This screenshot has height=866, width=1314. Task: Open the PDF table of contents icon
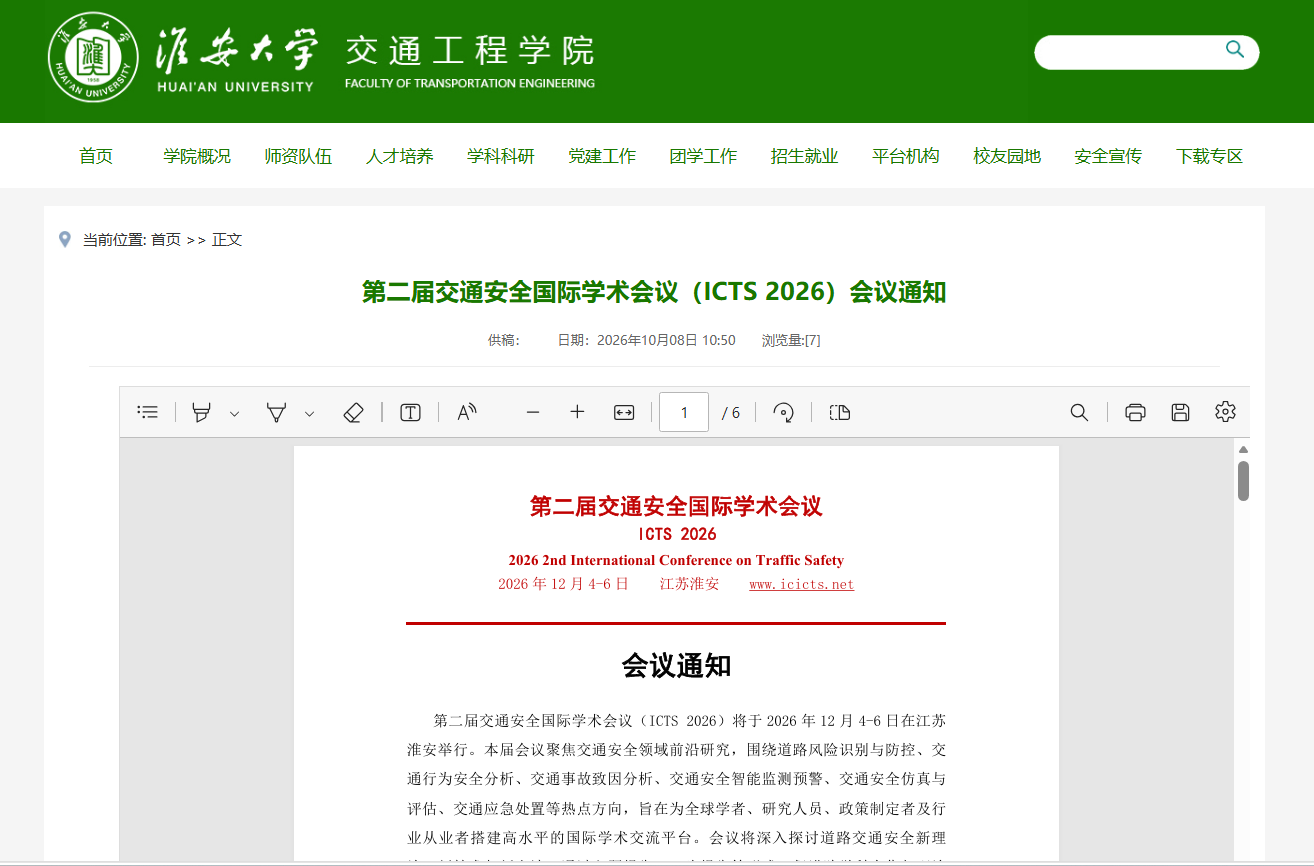(x=148, y=412)
